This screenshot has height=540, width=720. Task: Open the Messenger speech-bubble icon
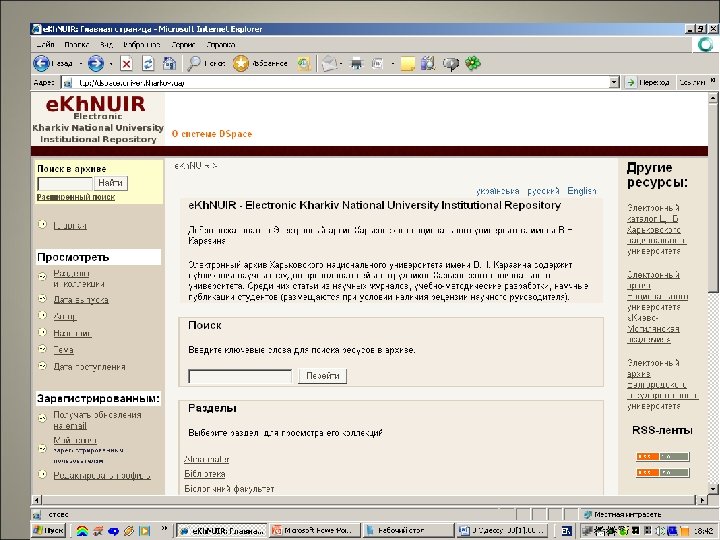(x=450, y=64)
